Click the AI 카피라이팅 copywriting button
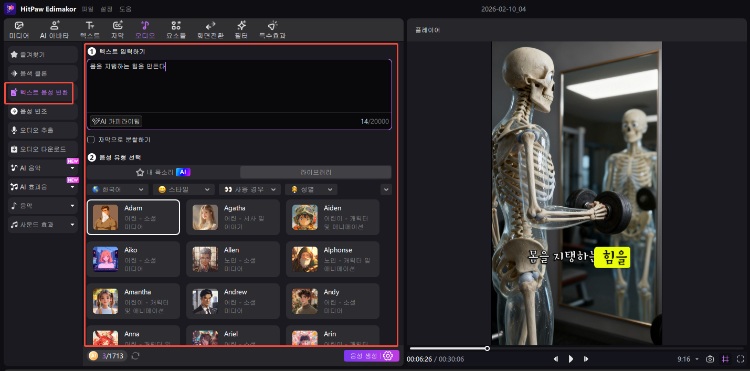The height and width of the screenshot is (371, 750). pyautogui.click(x=116, y=121)
